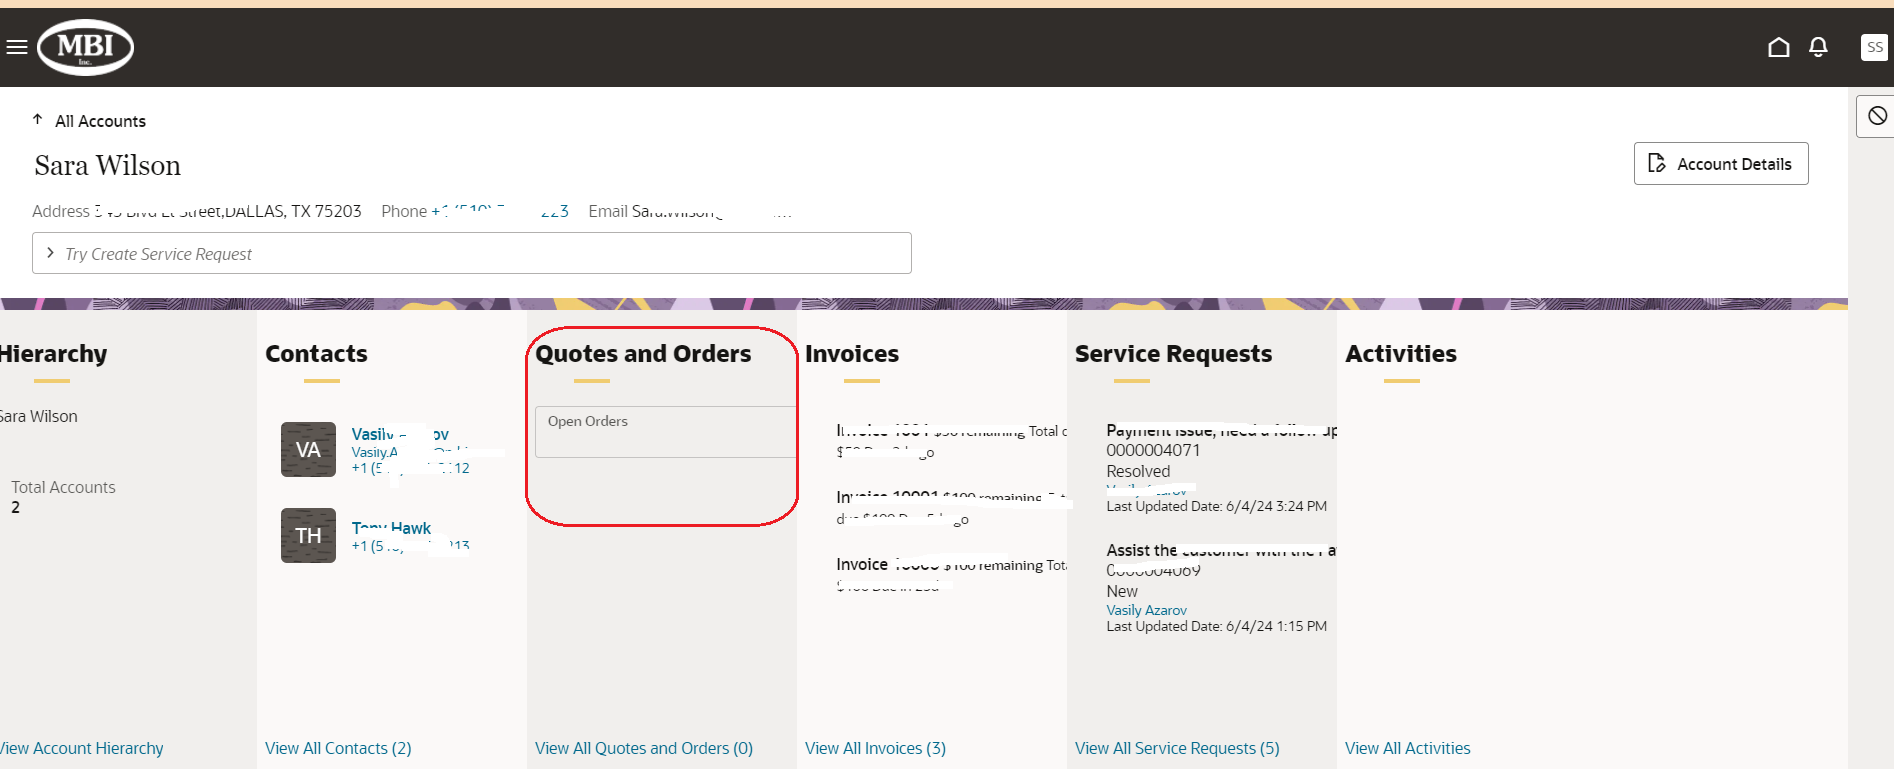Click Sara Wilson in the Hierarchy card

click(38, 416)
